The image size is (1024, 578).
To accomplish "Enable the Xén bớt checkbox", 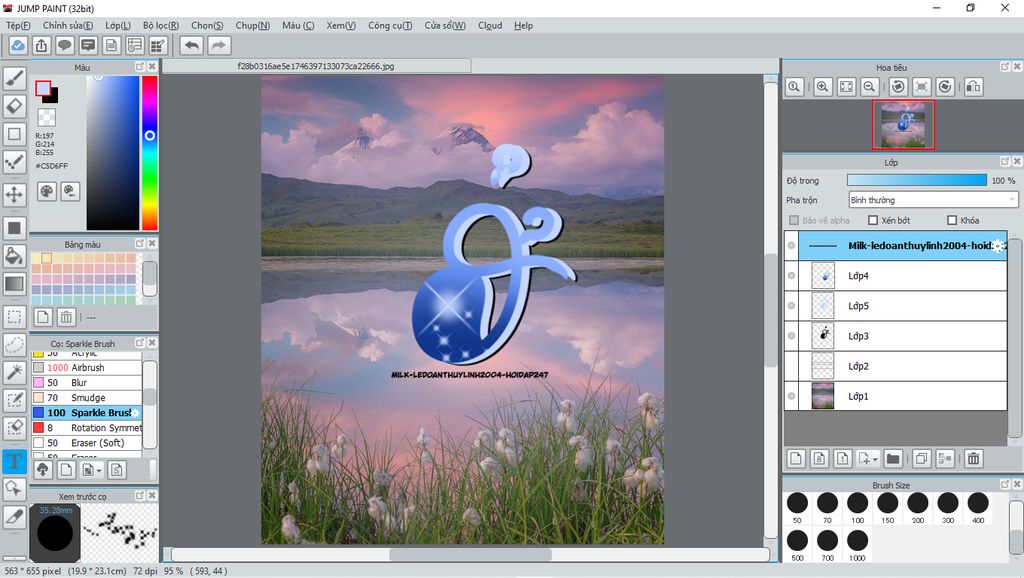I will (x=873, y=220).
